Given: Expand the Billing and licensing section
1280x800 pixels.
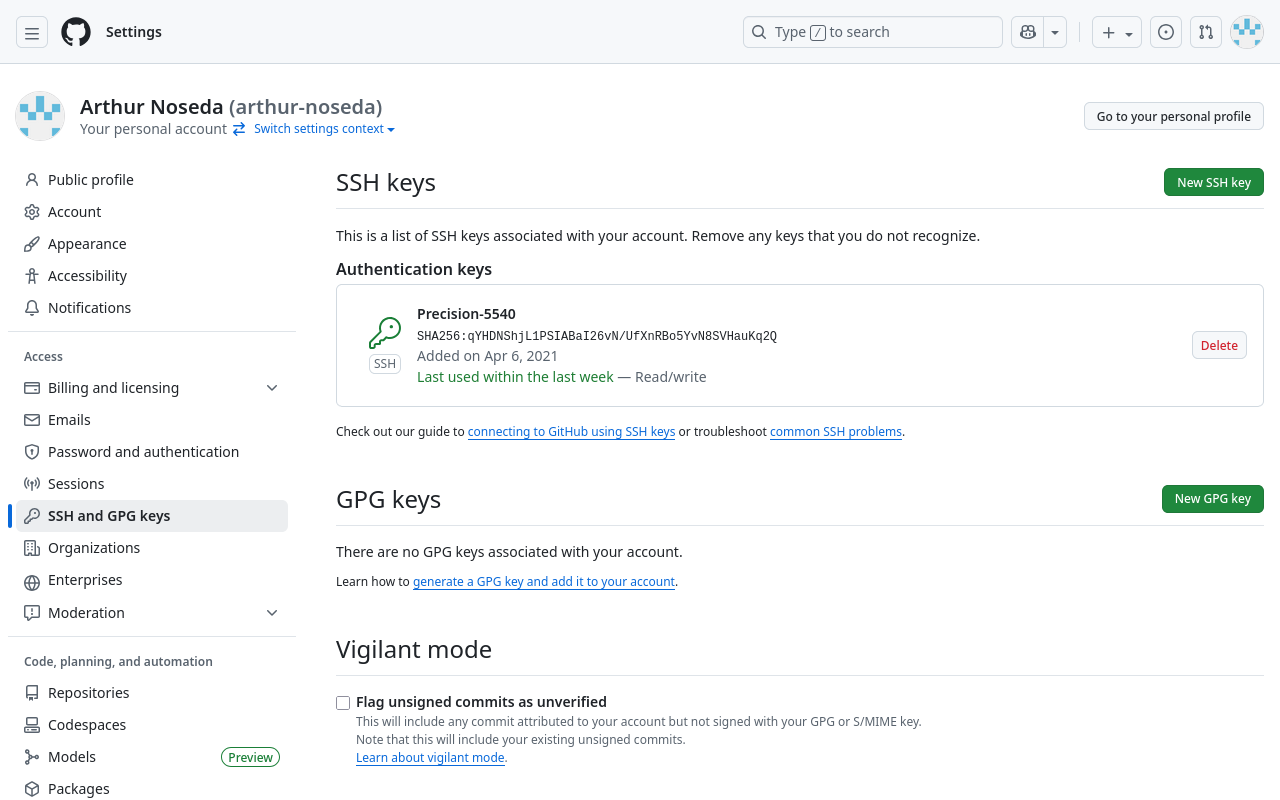Looking at the screenshot, I should pos(271,387).
